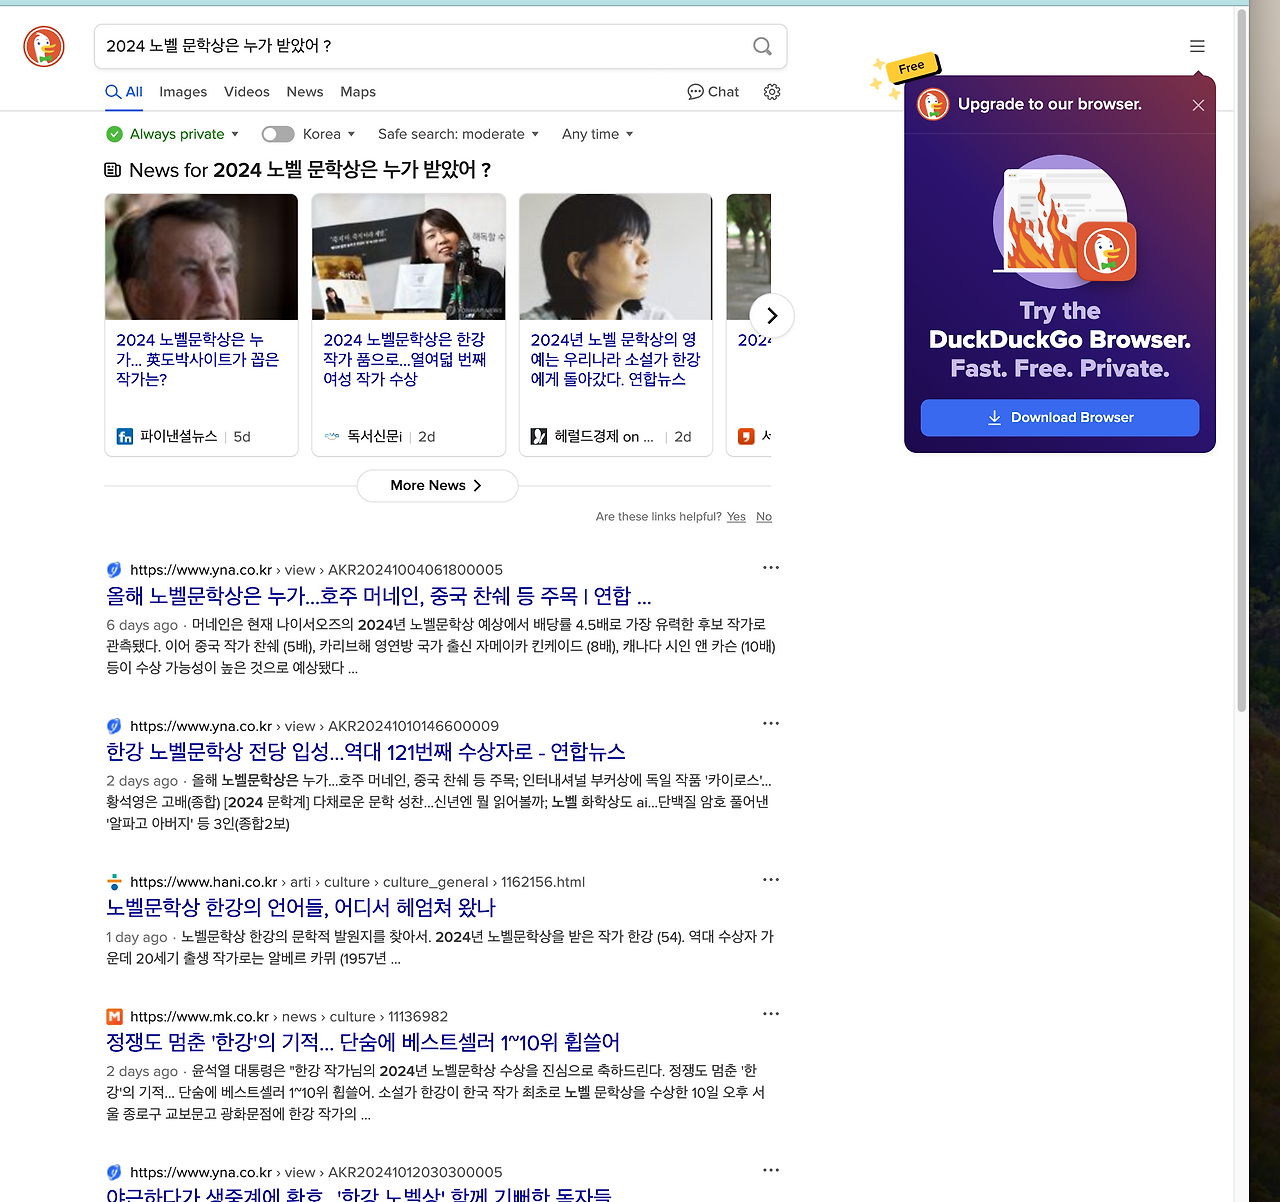Click the next arrow on the news carousel
This screenshot has height=1202, width=1280.
point(771,315)
